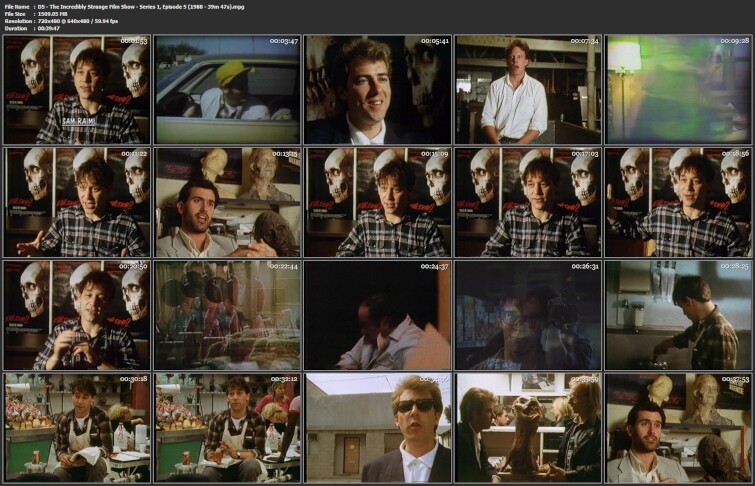Click the file size value '1509.05 MB'
Image resolution: width=755 pixels, height=486 pixels.
coord(52,14)
